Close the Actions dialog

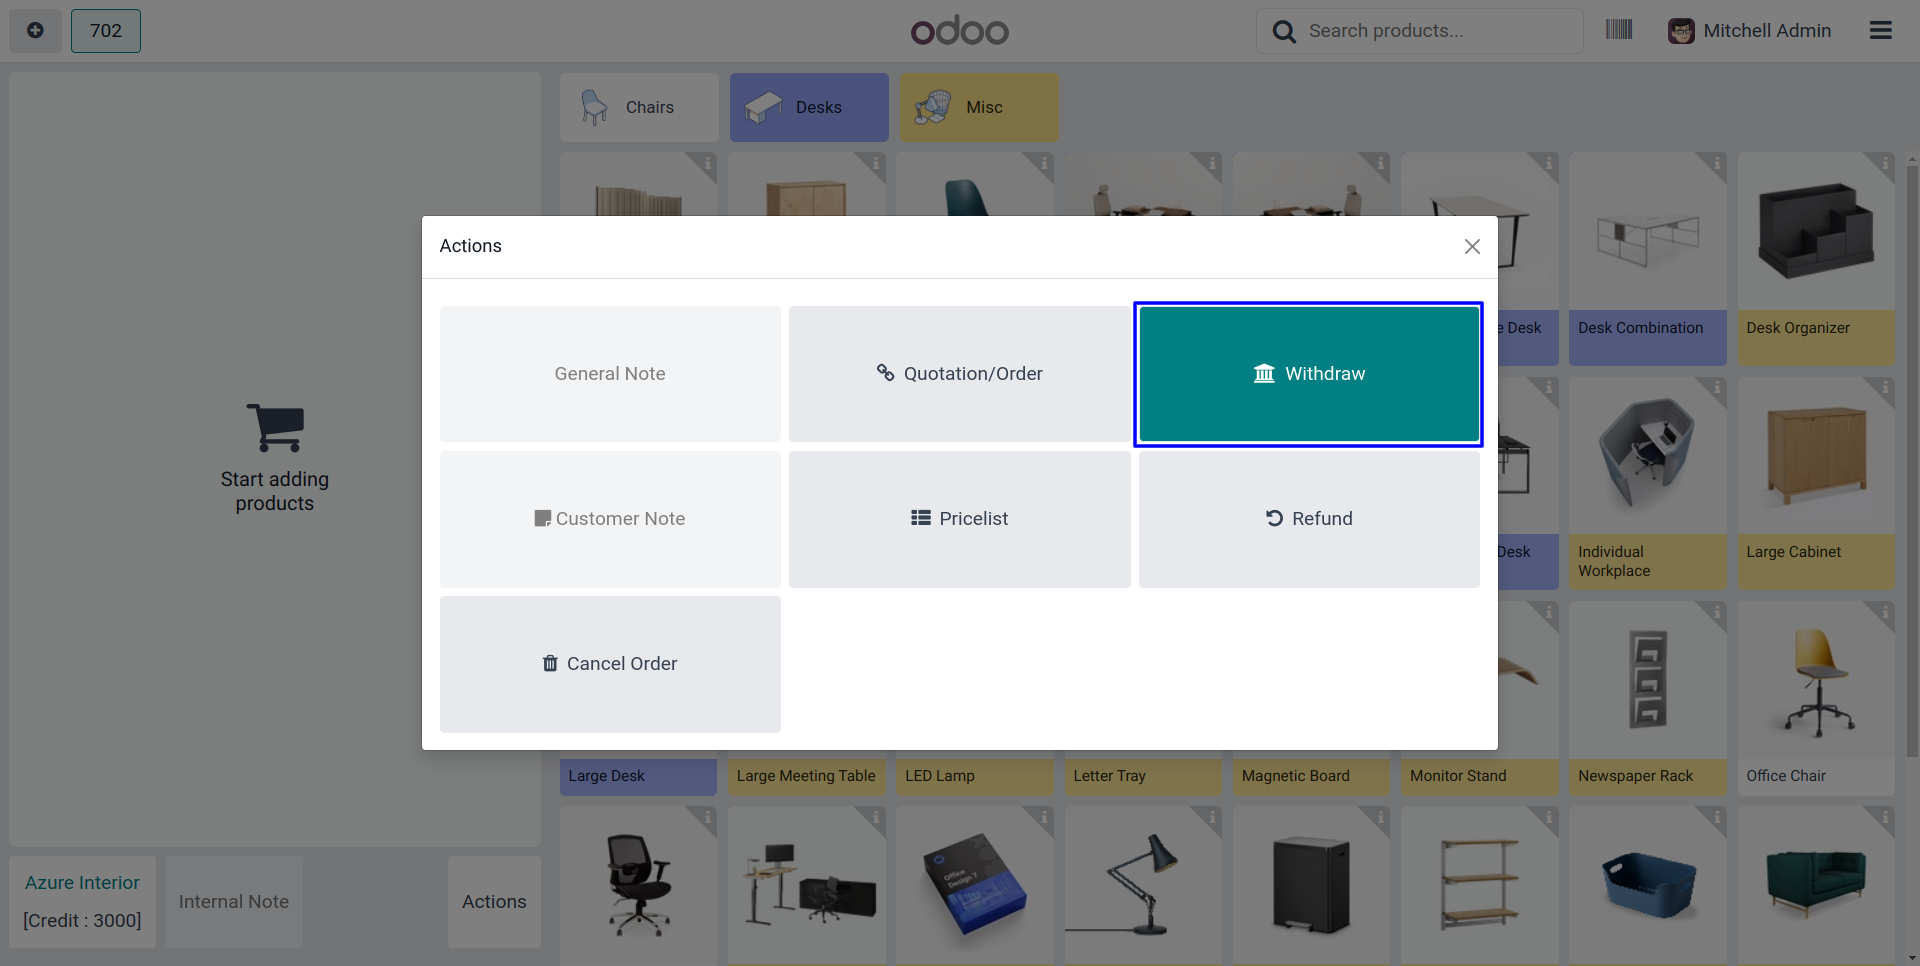[1472, 246]
